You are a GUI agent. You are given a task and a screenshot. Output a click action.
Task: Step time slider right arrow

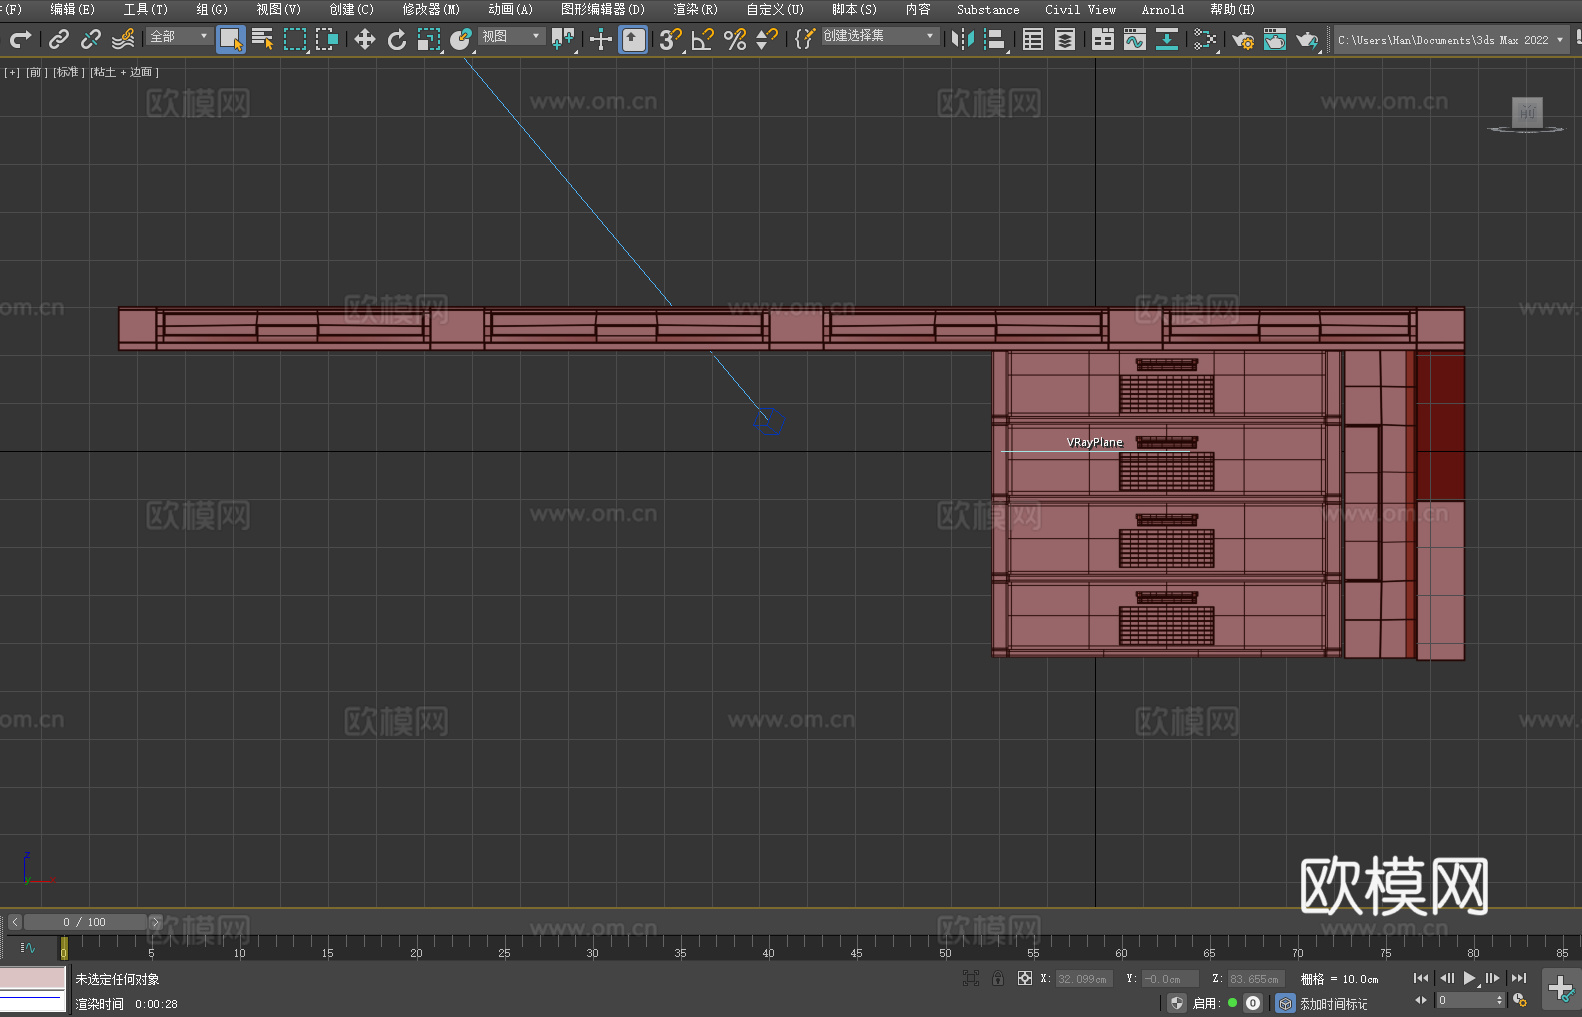coord(155,922)
